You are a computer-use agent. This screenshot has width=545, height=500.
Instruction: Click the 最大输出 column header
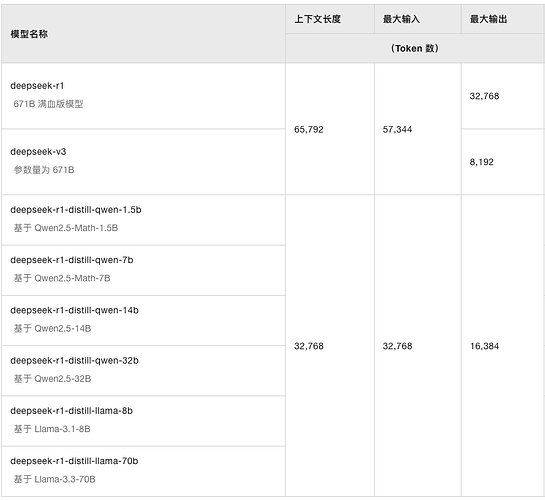[488, 19]
